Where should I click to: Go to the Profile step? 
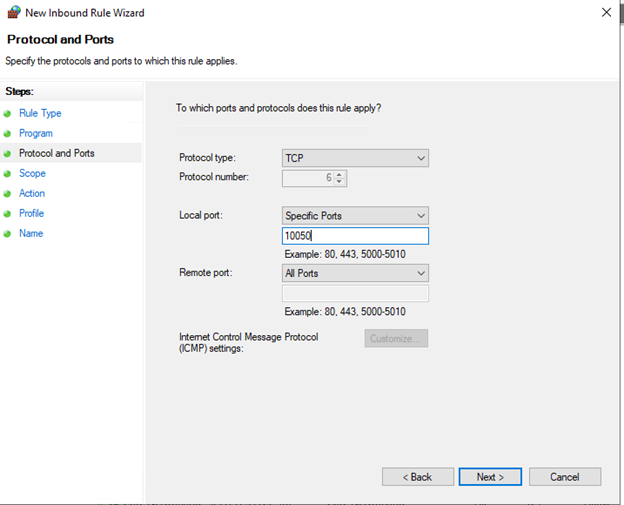click(31, 213)
